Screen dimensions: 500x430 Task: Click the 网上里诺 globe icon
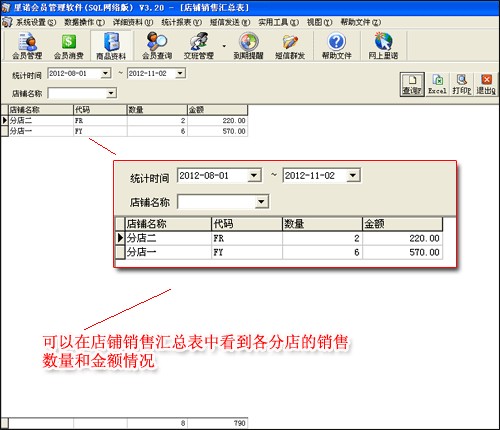coord(383,46)
